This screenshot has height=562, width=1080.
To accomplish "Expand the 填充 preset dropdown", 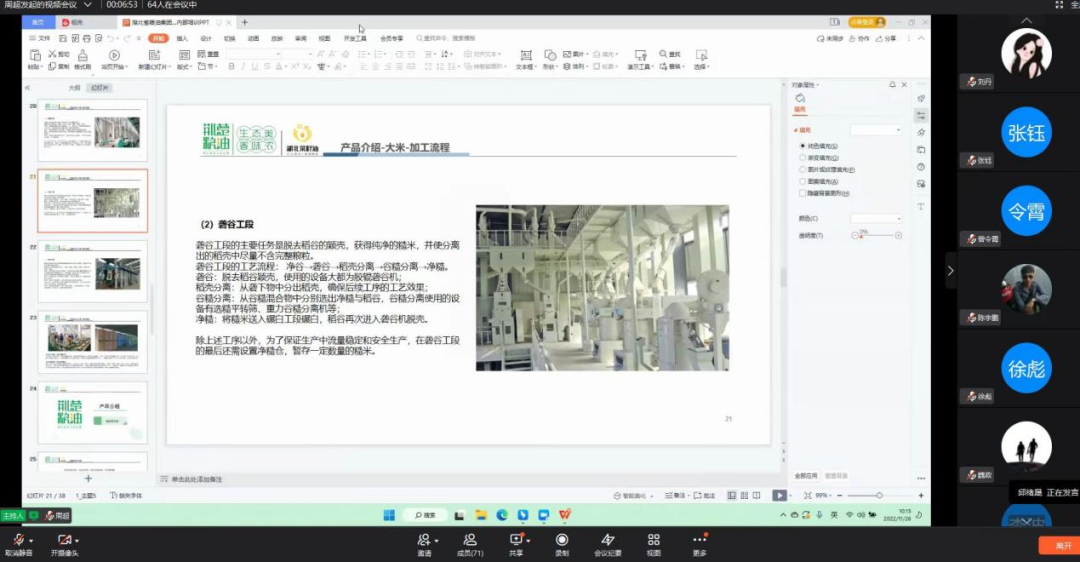I will (876, 130).
